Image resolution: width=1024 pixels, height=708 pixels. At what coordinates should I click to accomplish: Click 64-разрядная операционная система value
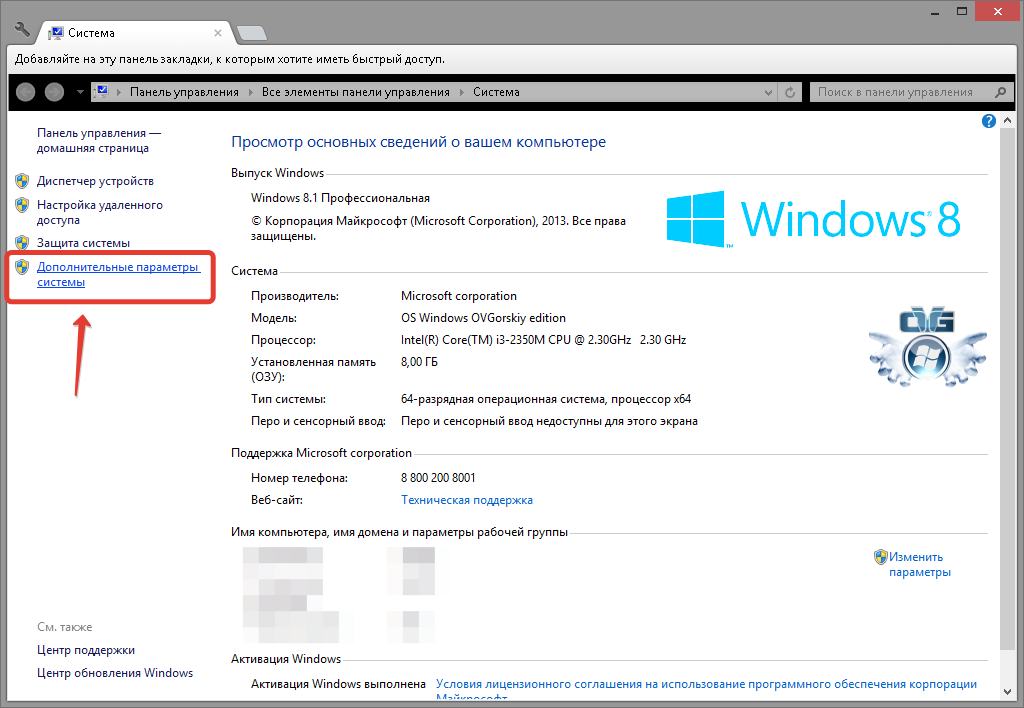(546, 399)
